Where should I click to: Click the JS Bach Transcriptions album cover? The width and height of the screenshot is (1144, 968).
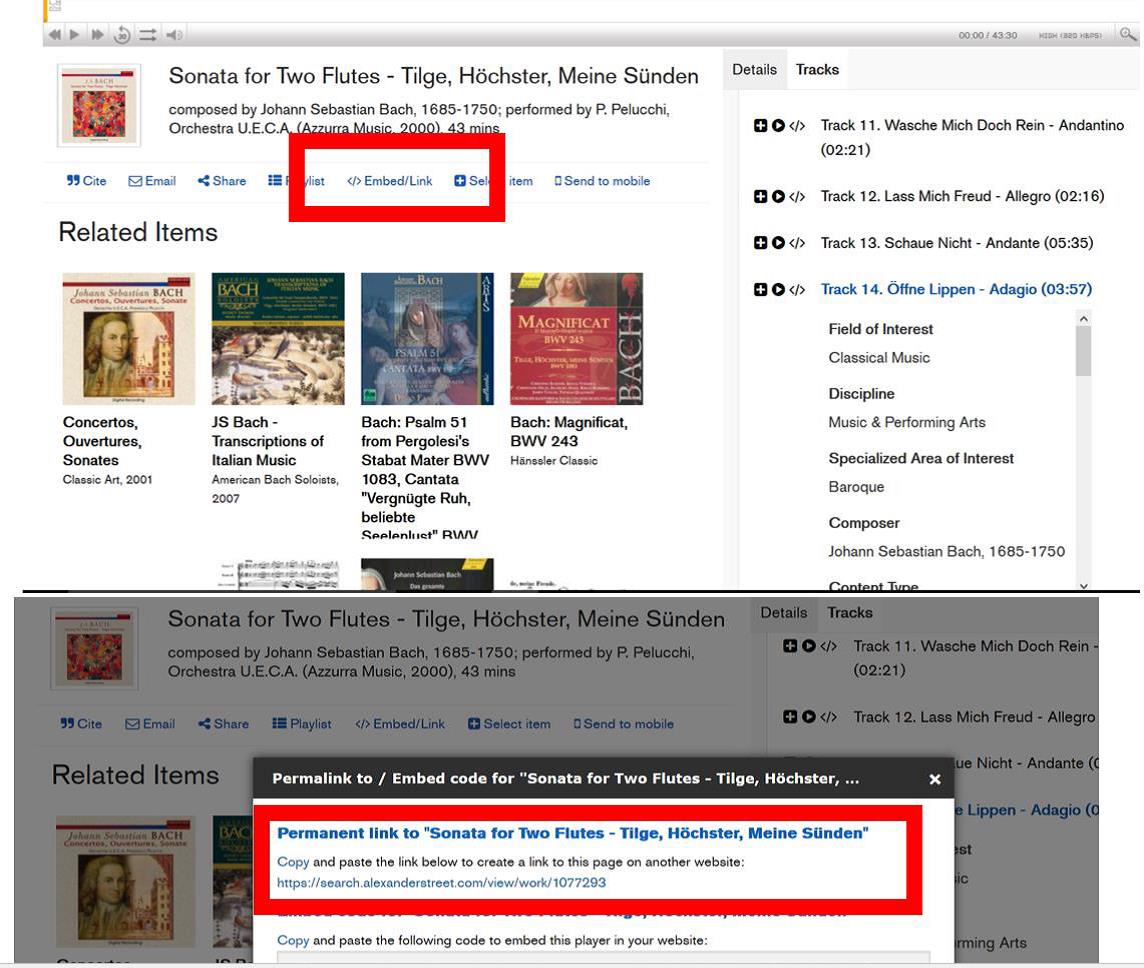point(278,338)
